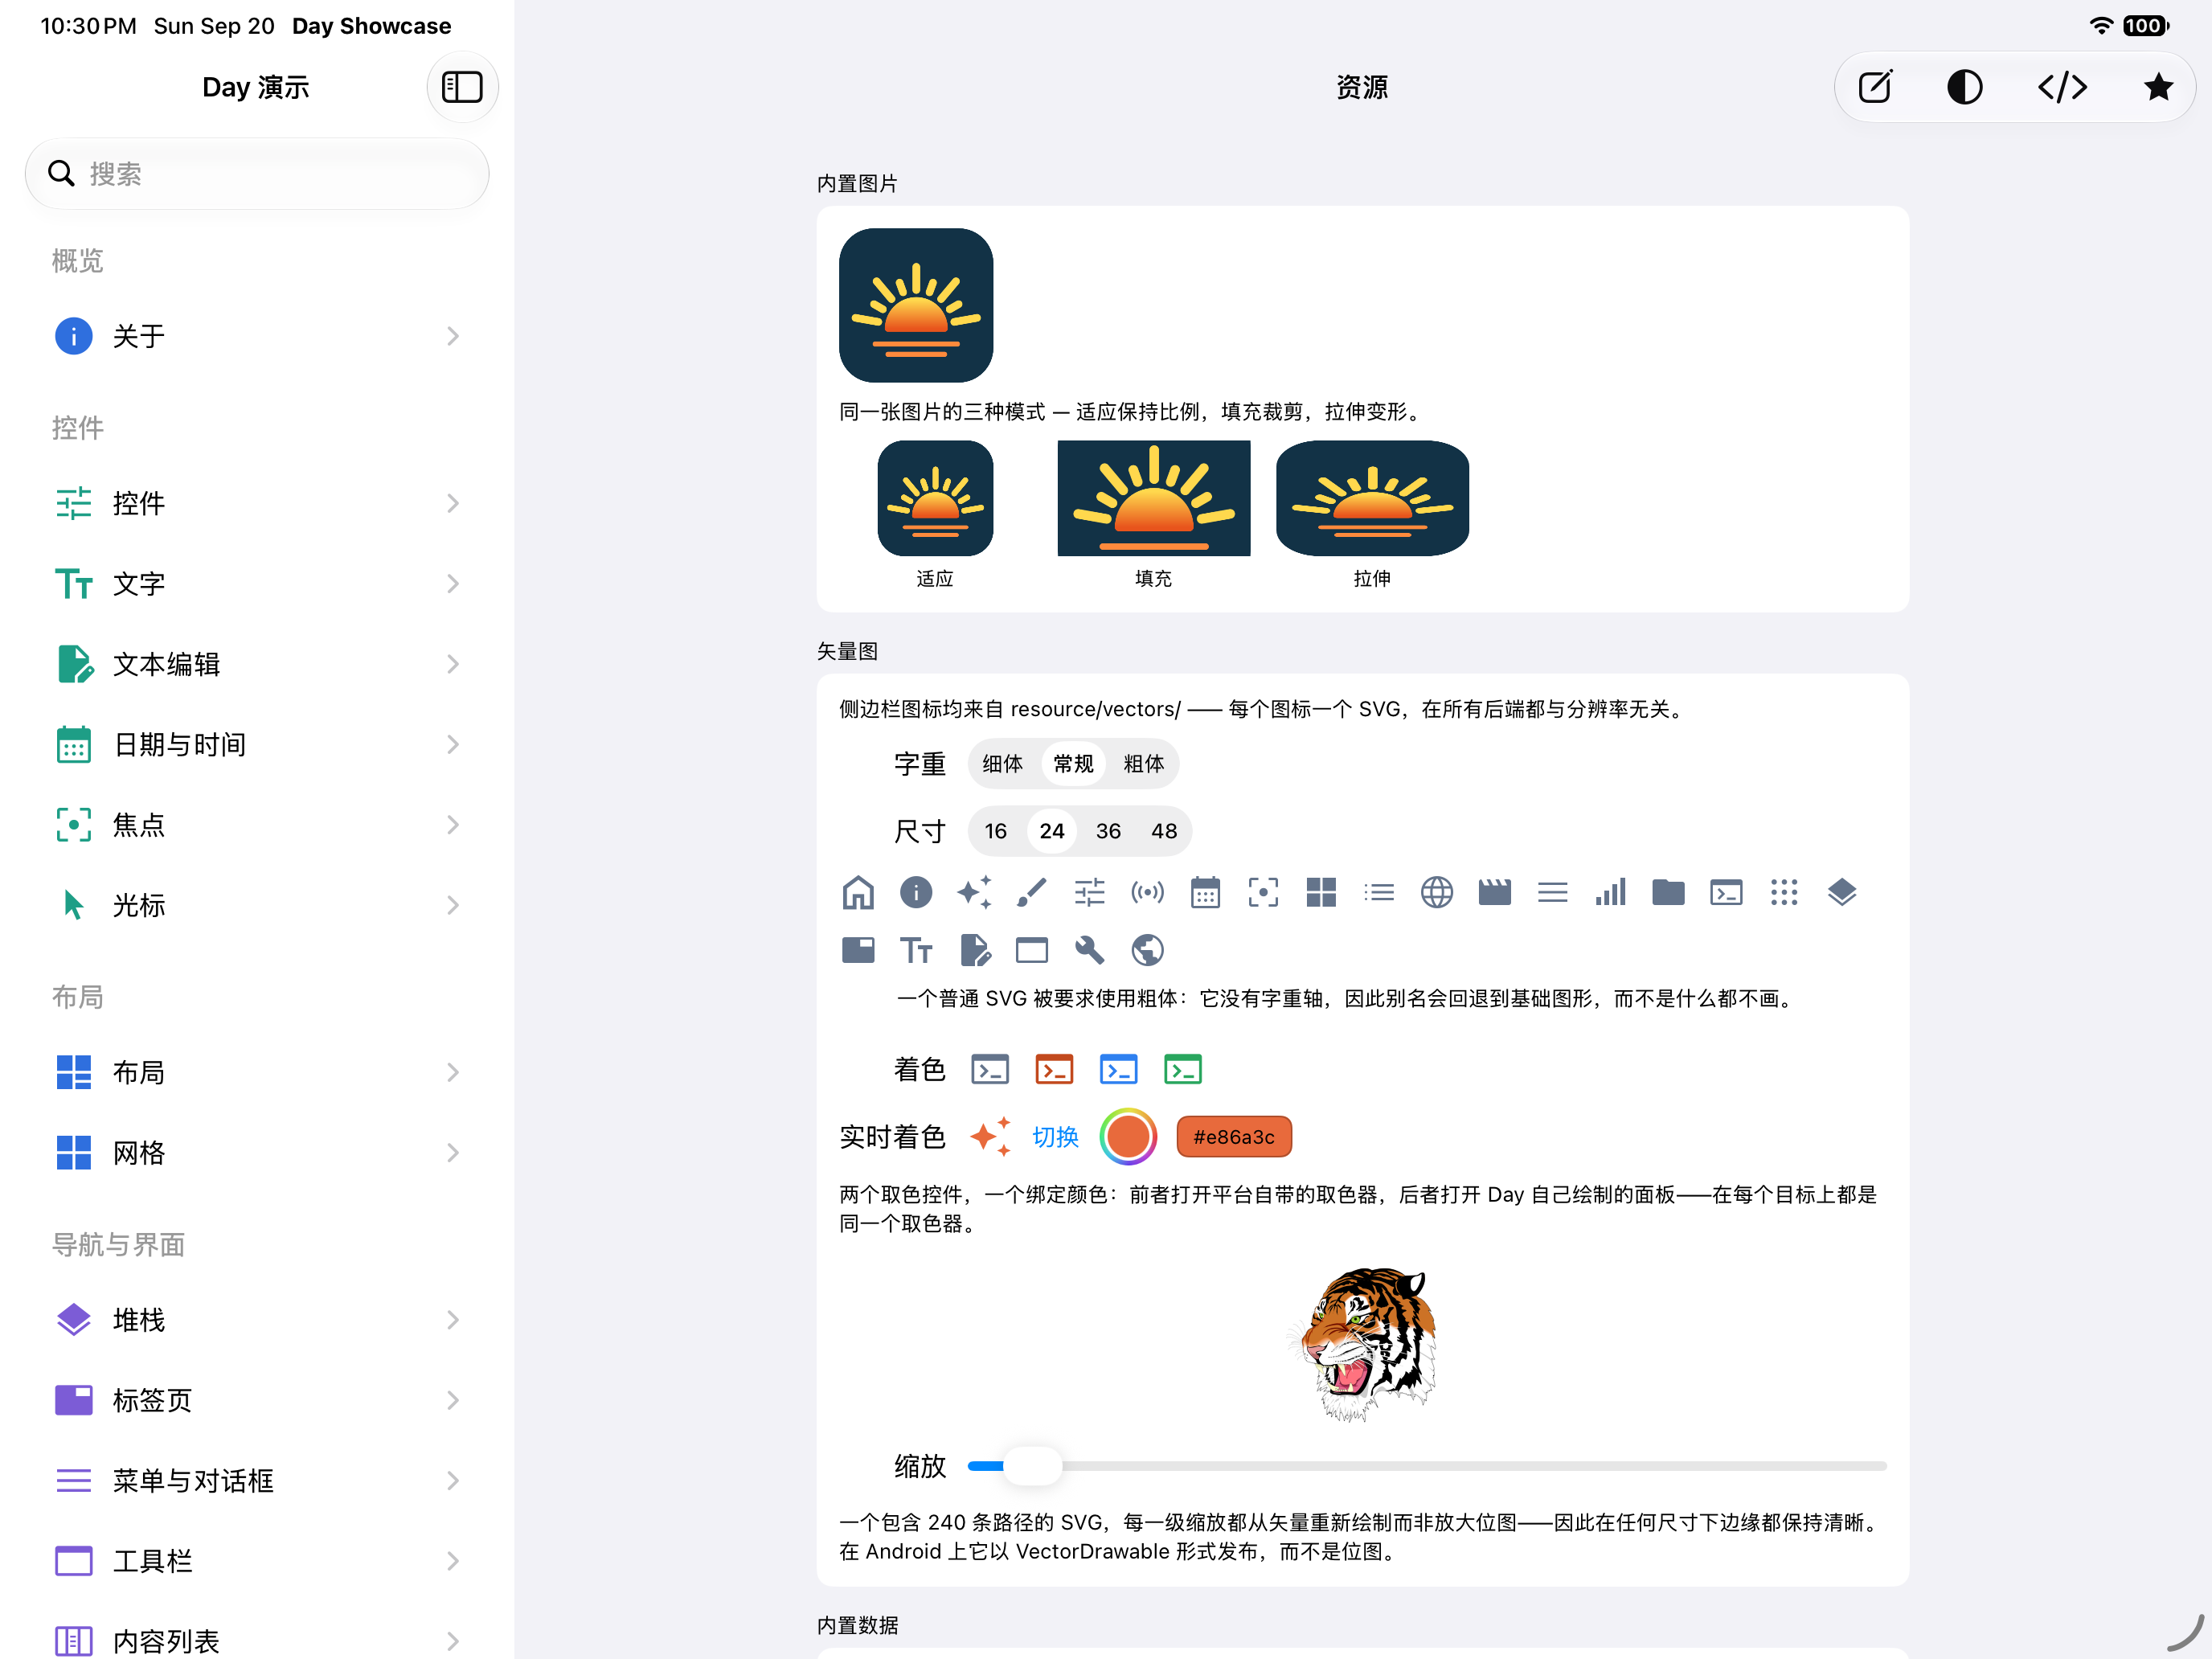The image size is (2212, 1659).
Task: Click the globe wireframe vector icon
Action: tap(1437, 892)
